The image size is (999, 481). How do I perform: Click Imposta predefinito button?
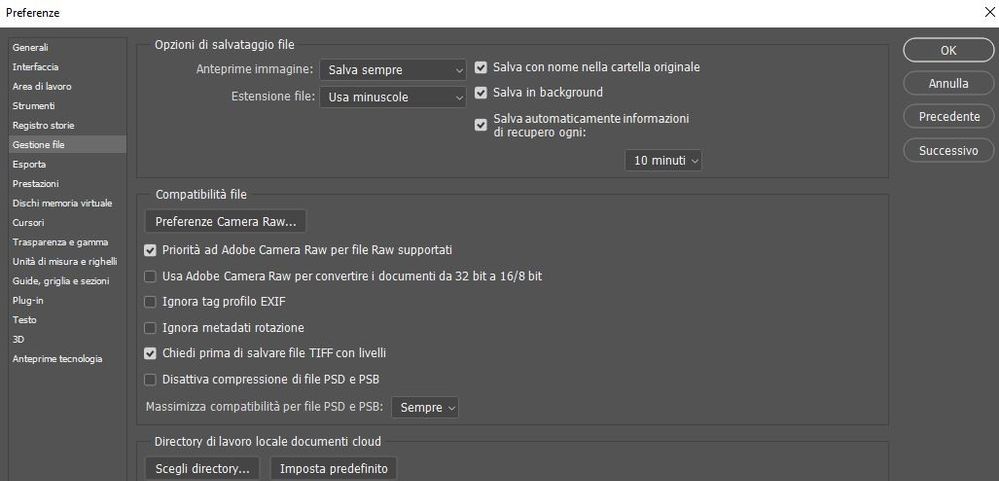point(334,469)
